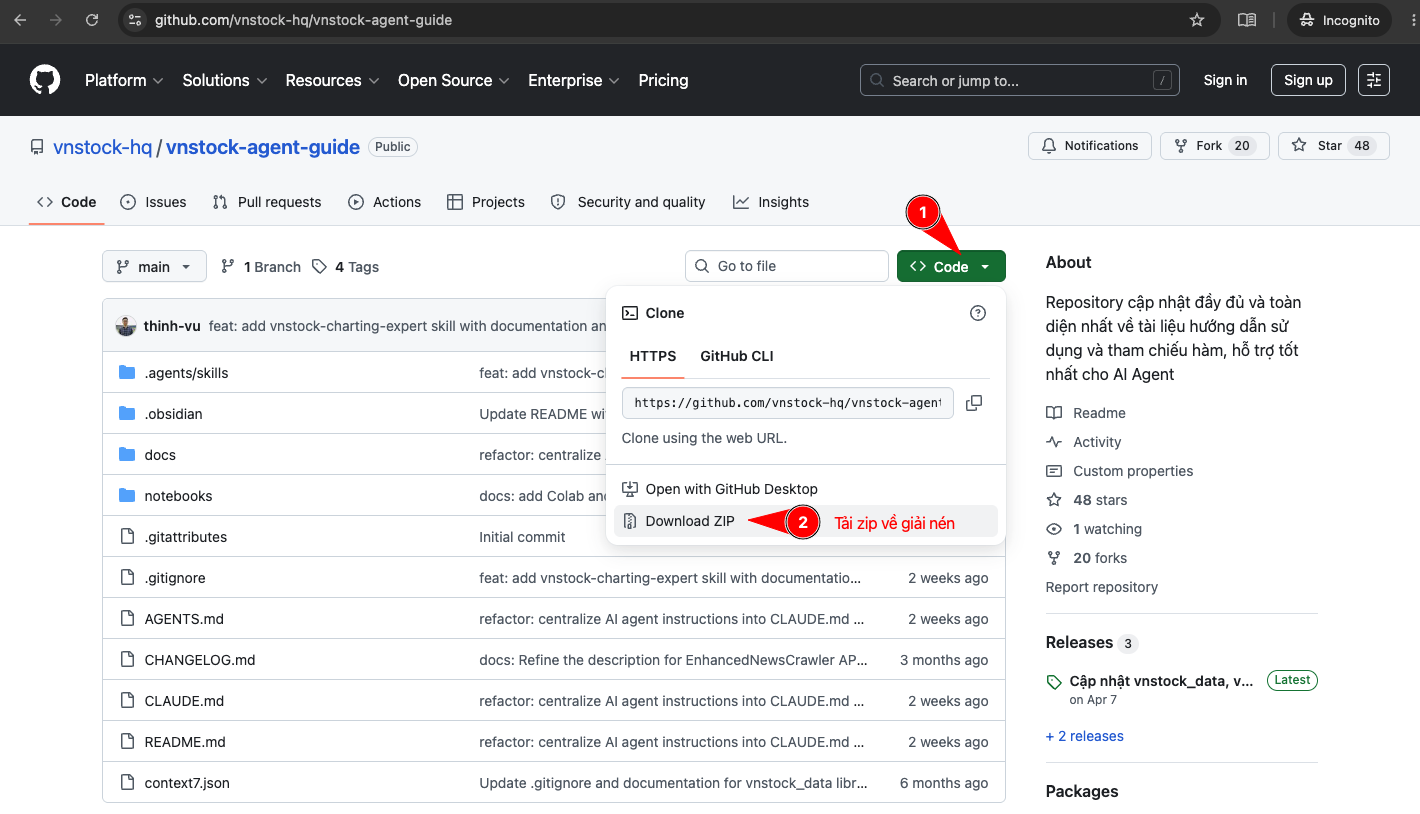Open README.md file
The width and height of the screenshot is (1420, 814).
(x=185, y=742)
